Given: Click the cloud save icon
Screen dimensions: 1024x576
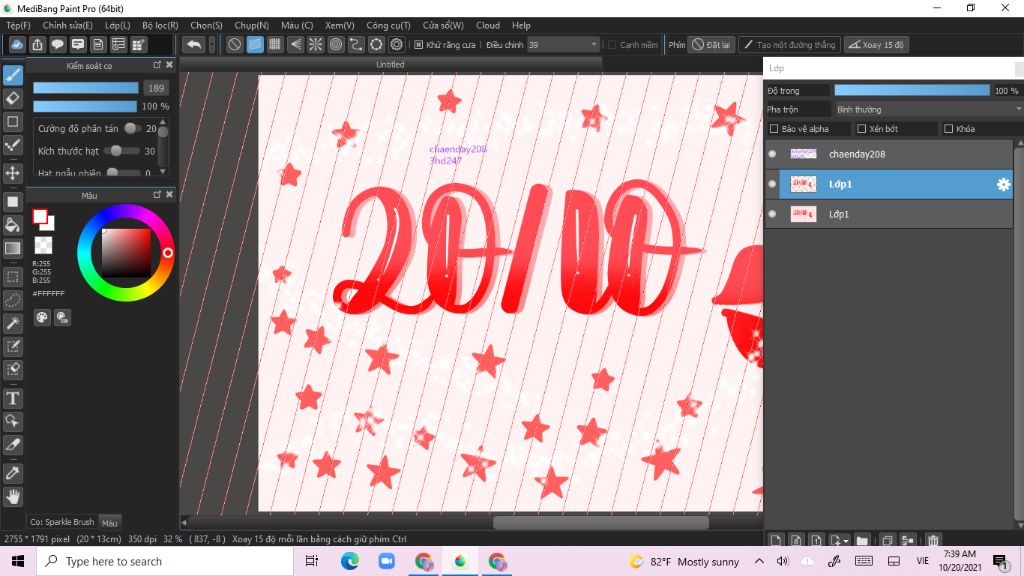Looking at the screenshot, I should tap(17, 44).
